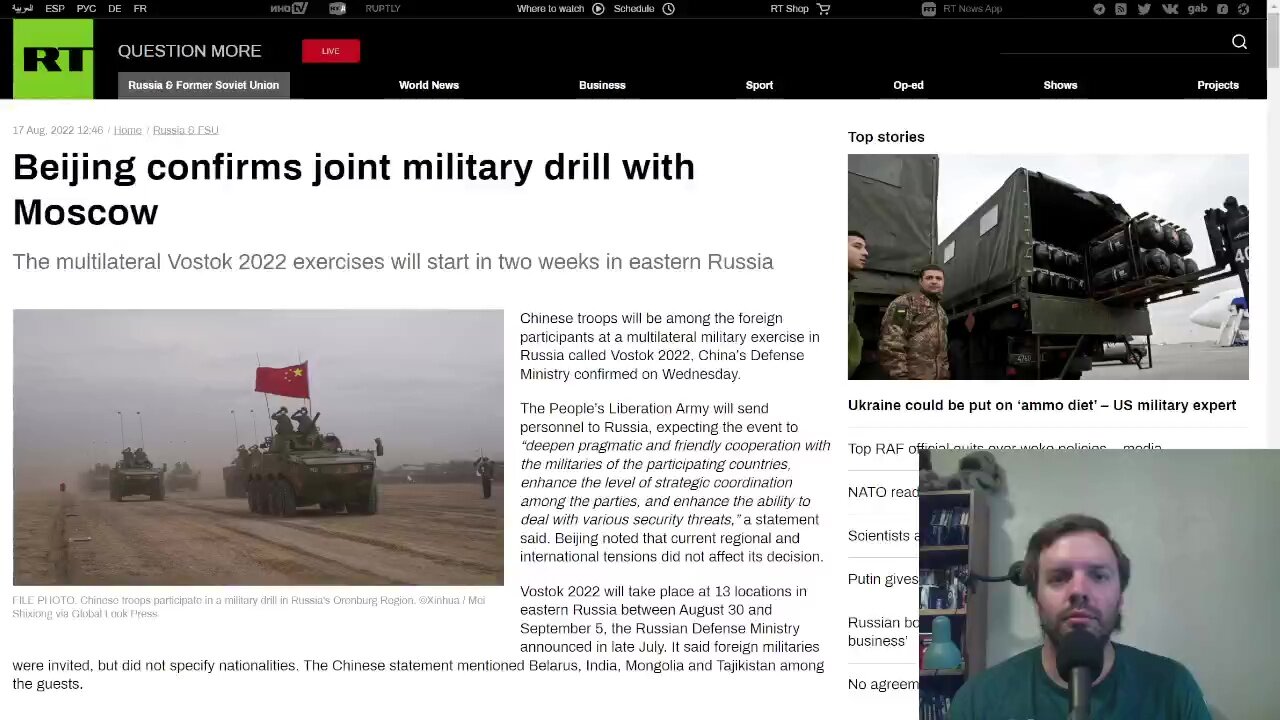Open 'Ukraine could be put on ammo diet' story

1042,405
